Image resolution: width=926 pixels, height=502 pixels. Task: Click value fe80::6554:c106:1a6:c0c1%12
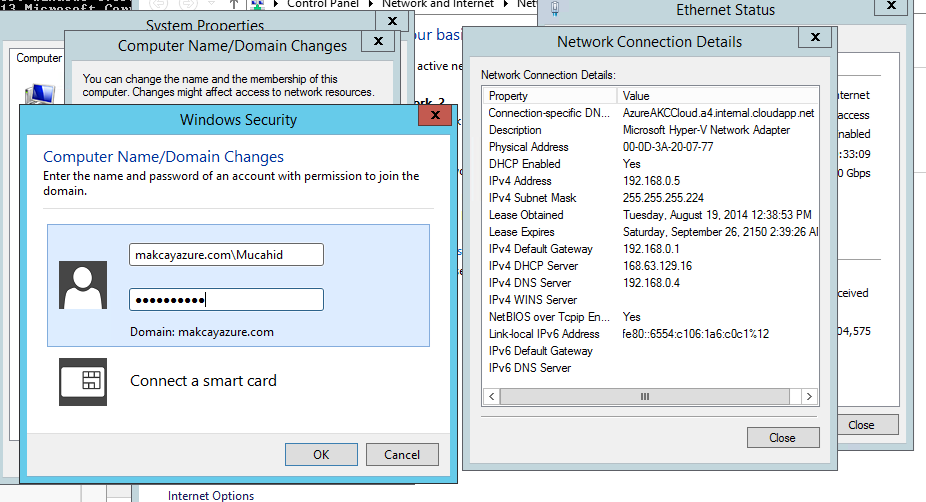(x=696, y=334)
